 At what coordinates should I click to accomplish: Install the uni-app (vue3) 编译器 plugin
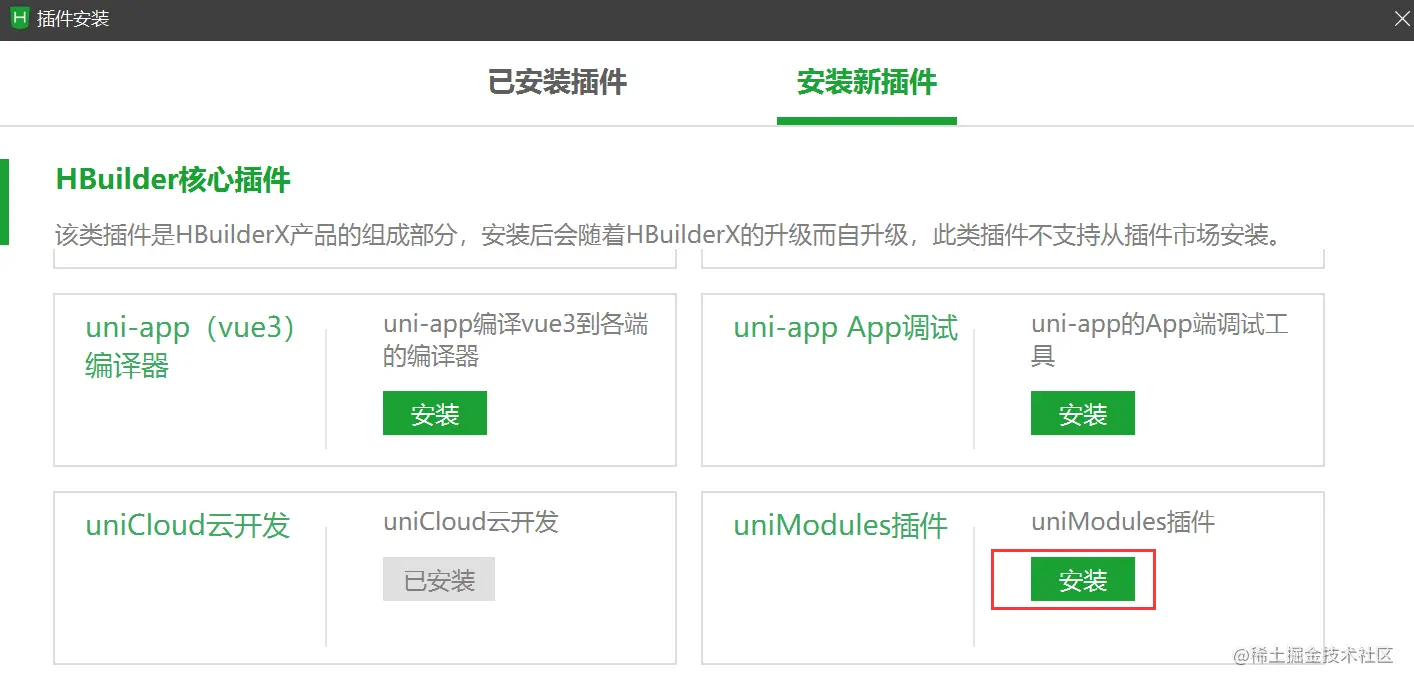pyautogui.click(x=435, y=413)
